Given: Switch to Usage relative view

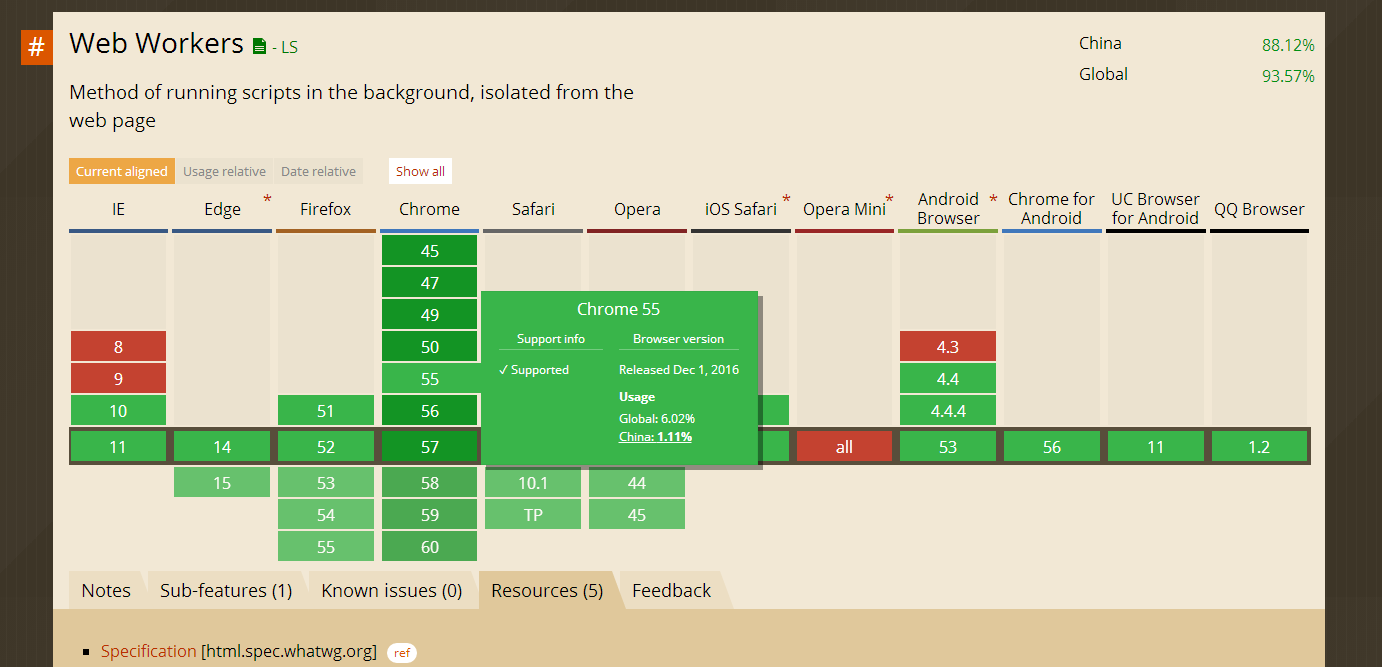Looking at the screenshot, I should 224,171.
